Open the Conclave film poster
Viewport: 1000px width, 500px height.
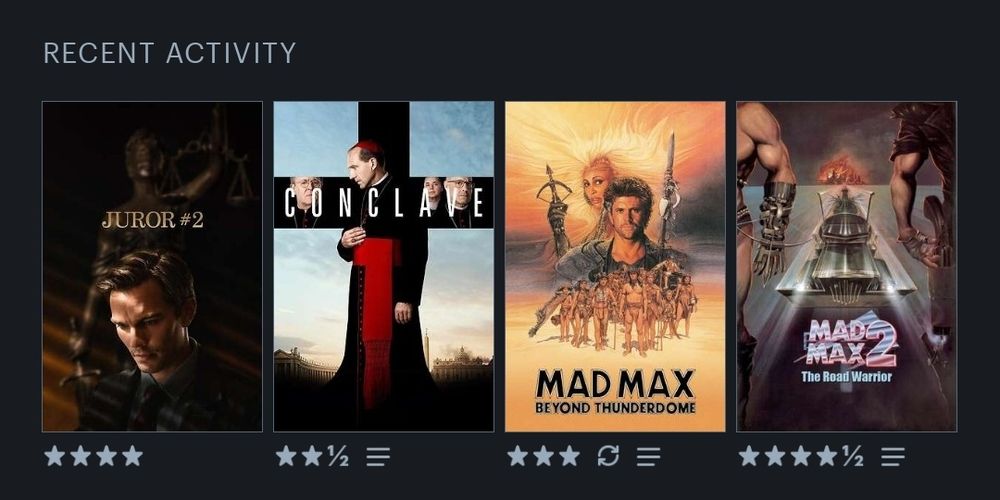[384, 267]
